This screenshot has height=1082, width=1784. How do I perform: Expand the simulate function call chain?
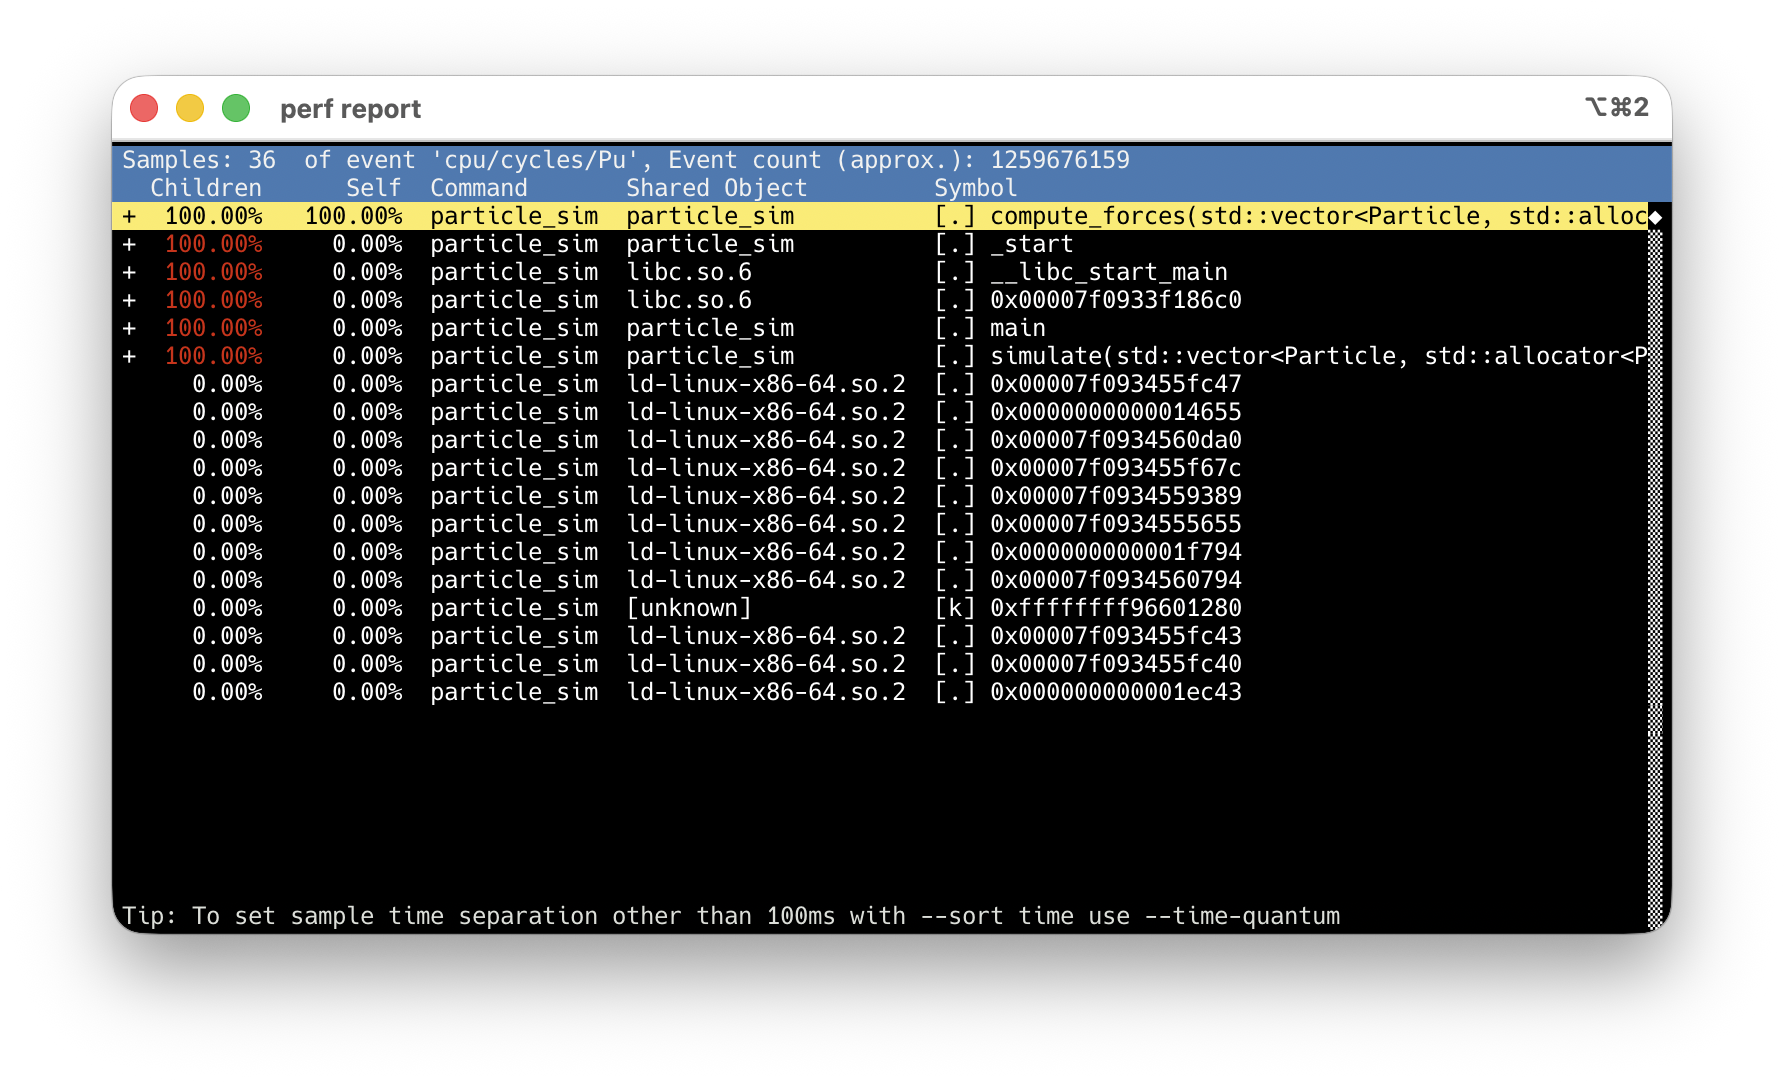(x=129, y=356)
